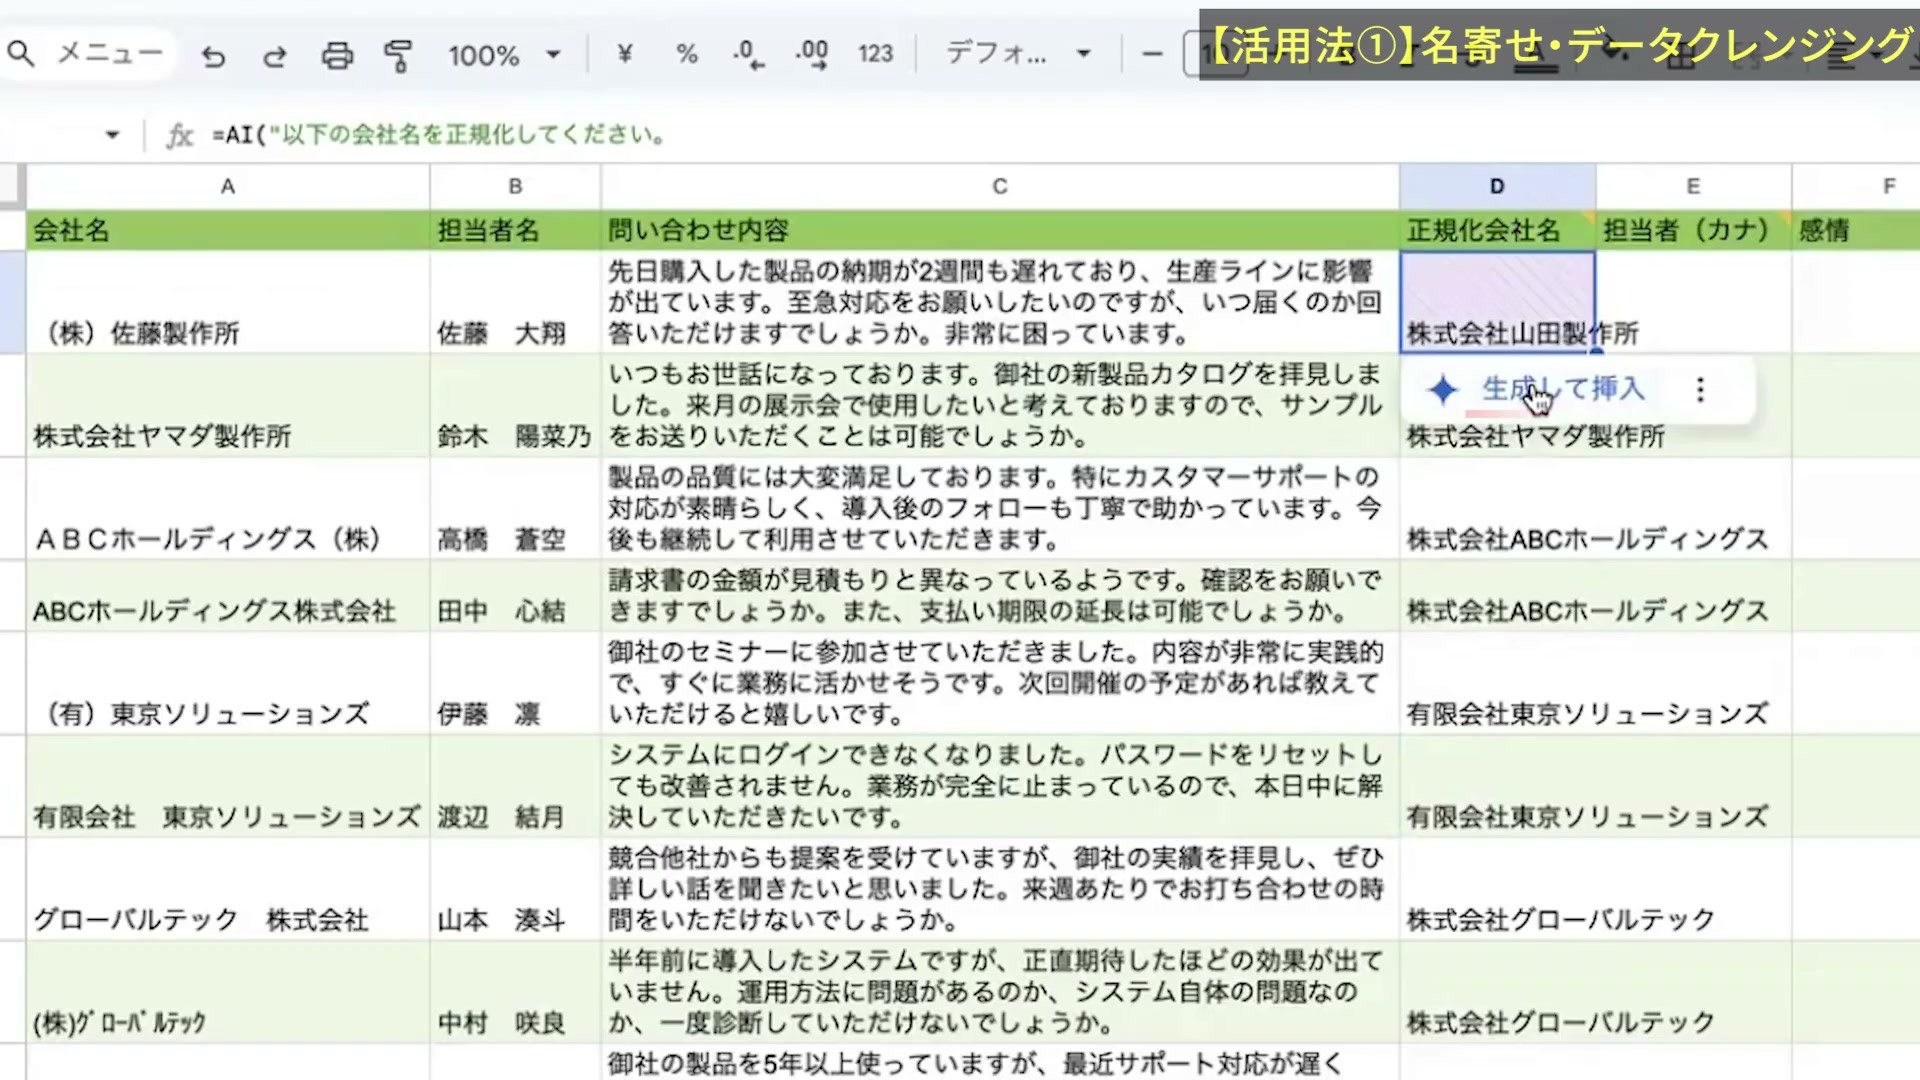Select the half-width cell (株)ｸﾞﾛｰﾊﾞﾙﾃｯｸ
The width and height of the screenshot is (1920, 1080).
click(228, 992)
